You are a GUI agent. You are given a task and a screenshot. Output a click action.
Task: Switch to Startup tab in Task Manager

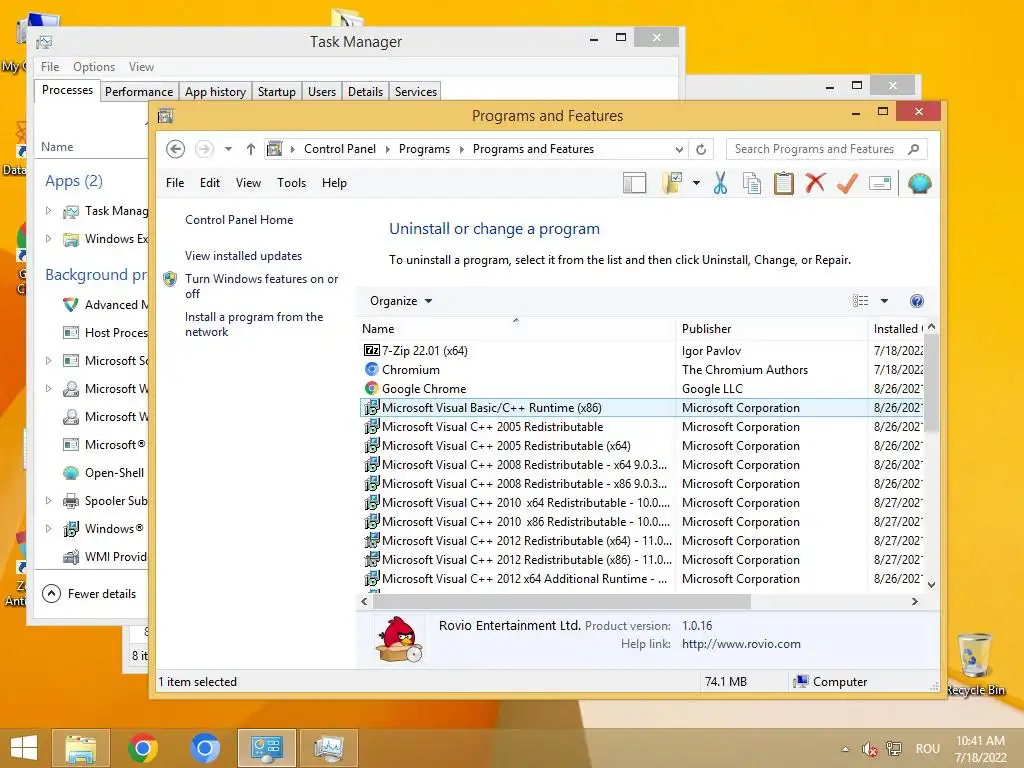point(276,91)
